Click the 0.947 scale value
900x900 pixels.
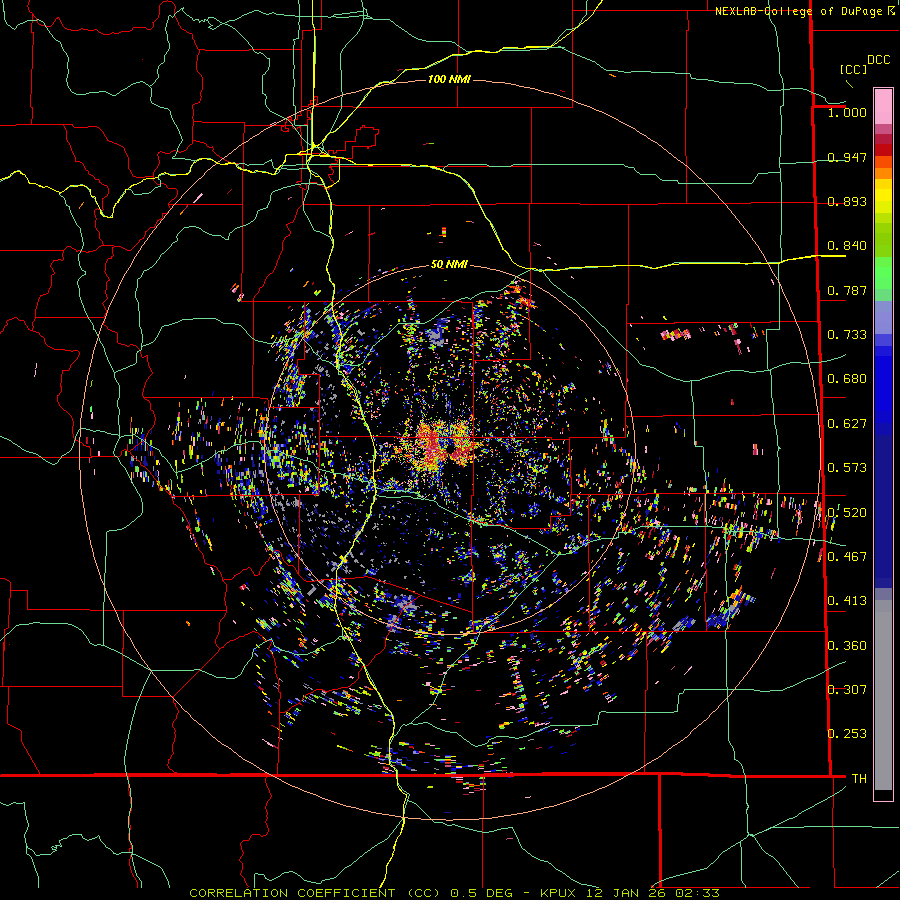coord(847,157)
